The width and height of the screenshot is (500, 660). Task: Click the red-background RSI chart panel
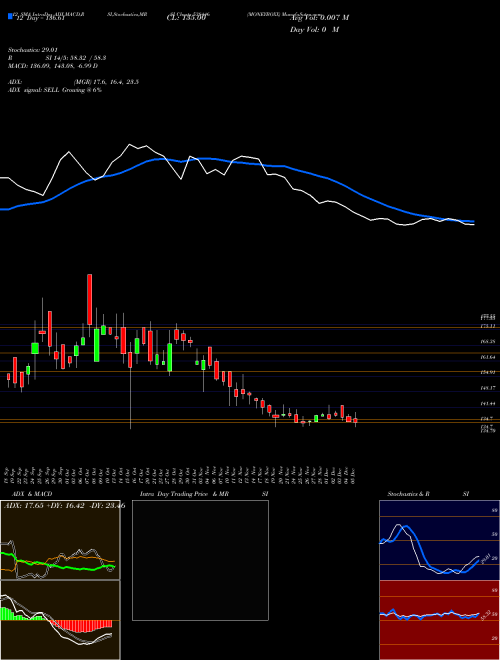[x=439, y=620]
